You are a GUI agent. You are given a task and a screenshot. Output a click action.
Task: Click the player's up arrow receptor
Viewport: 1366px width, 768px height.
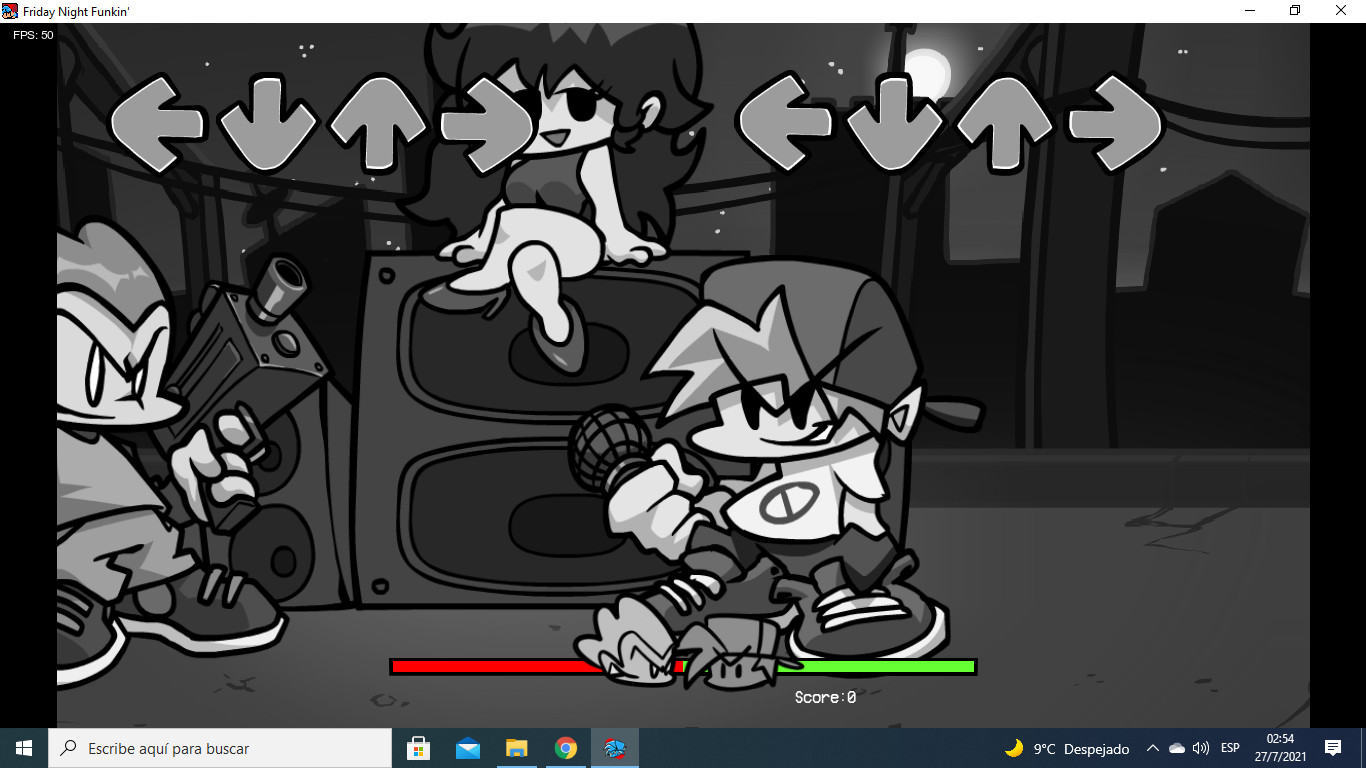1004,124
